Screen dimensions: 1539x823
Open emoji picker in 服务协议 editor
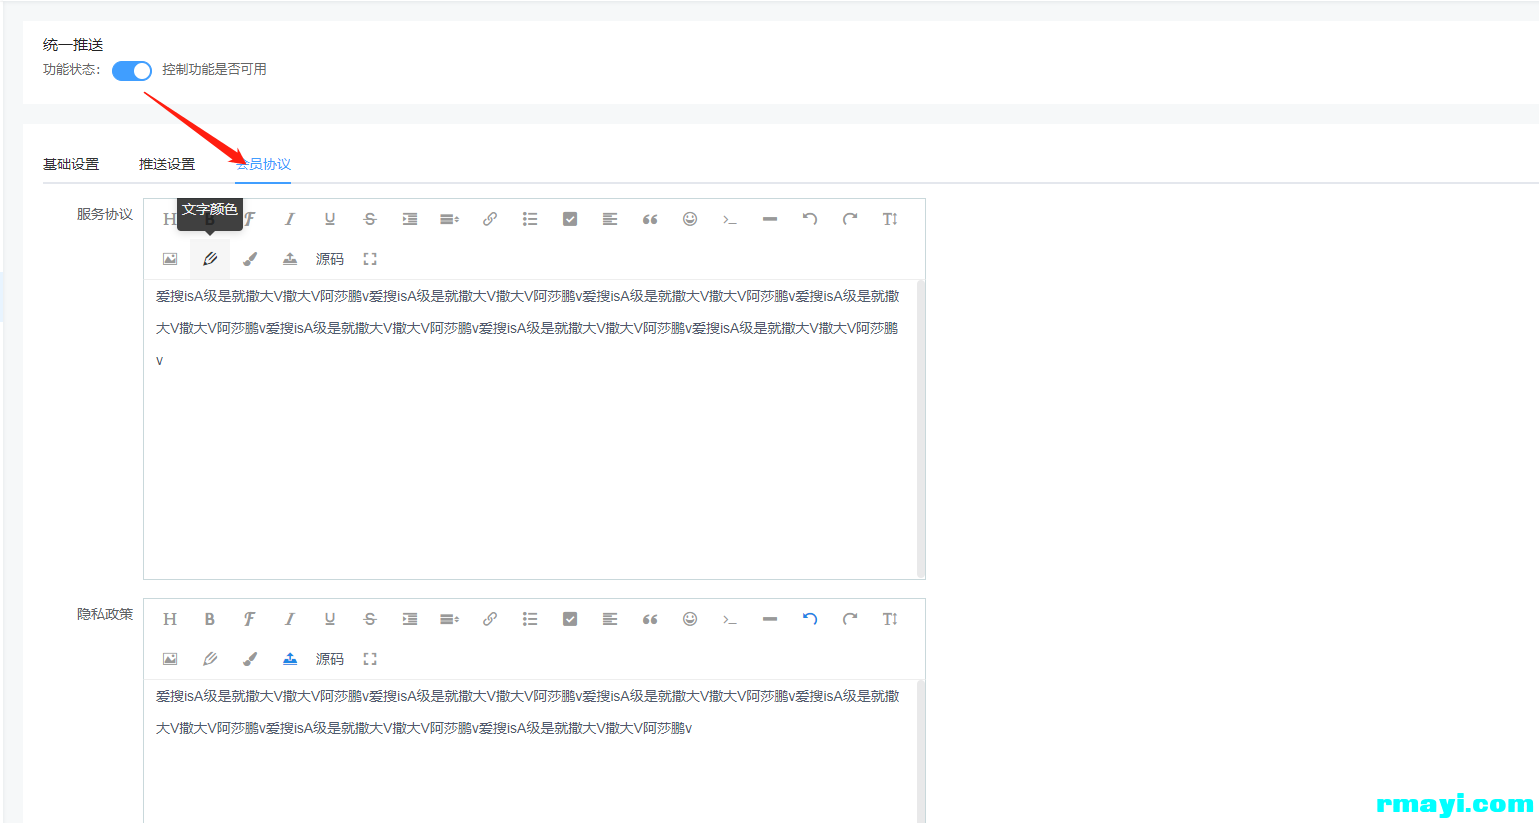(x=690, y=219)
